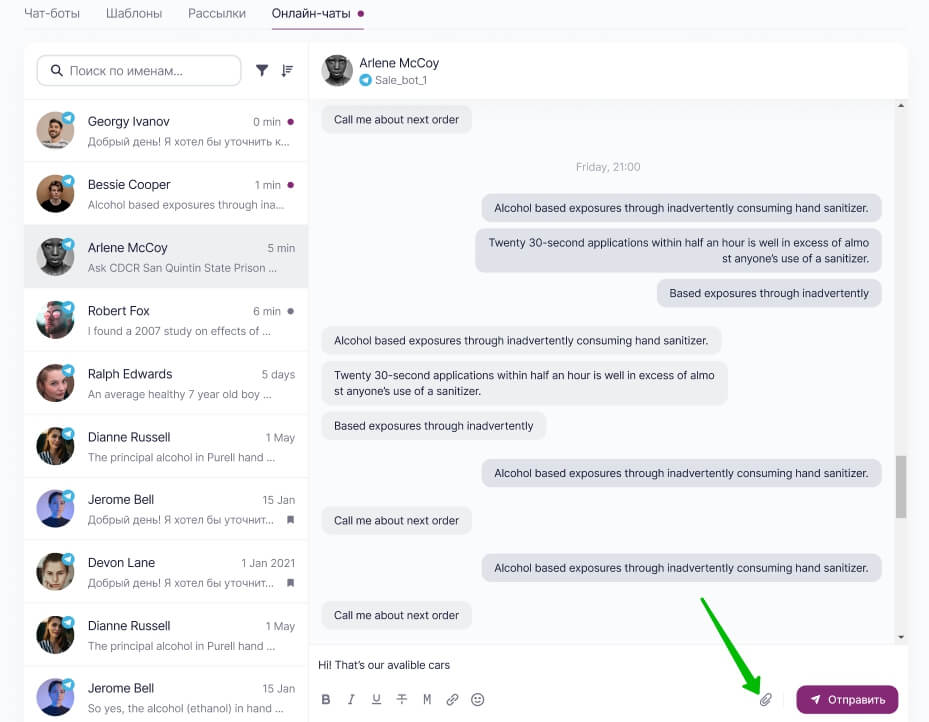
Task: Click the chat scrollbar down arrow
Action: tap(901, 637)
